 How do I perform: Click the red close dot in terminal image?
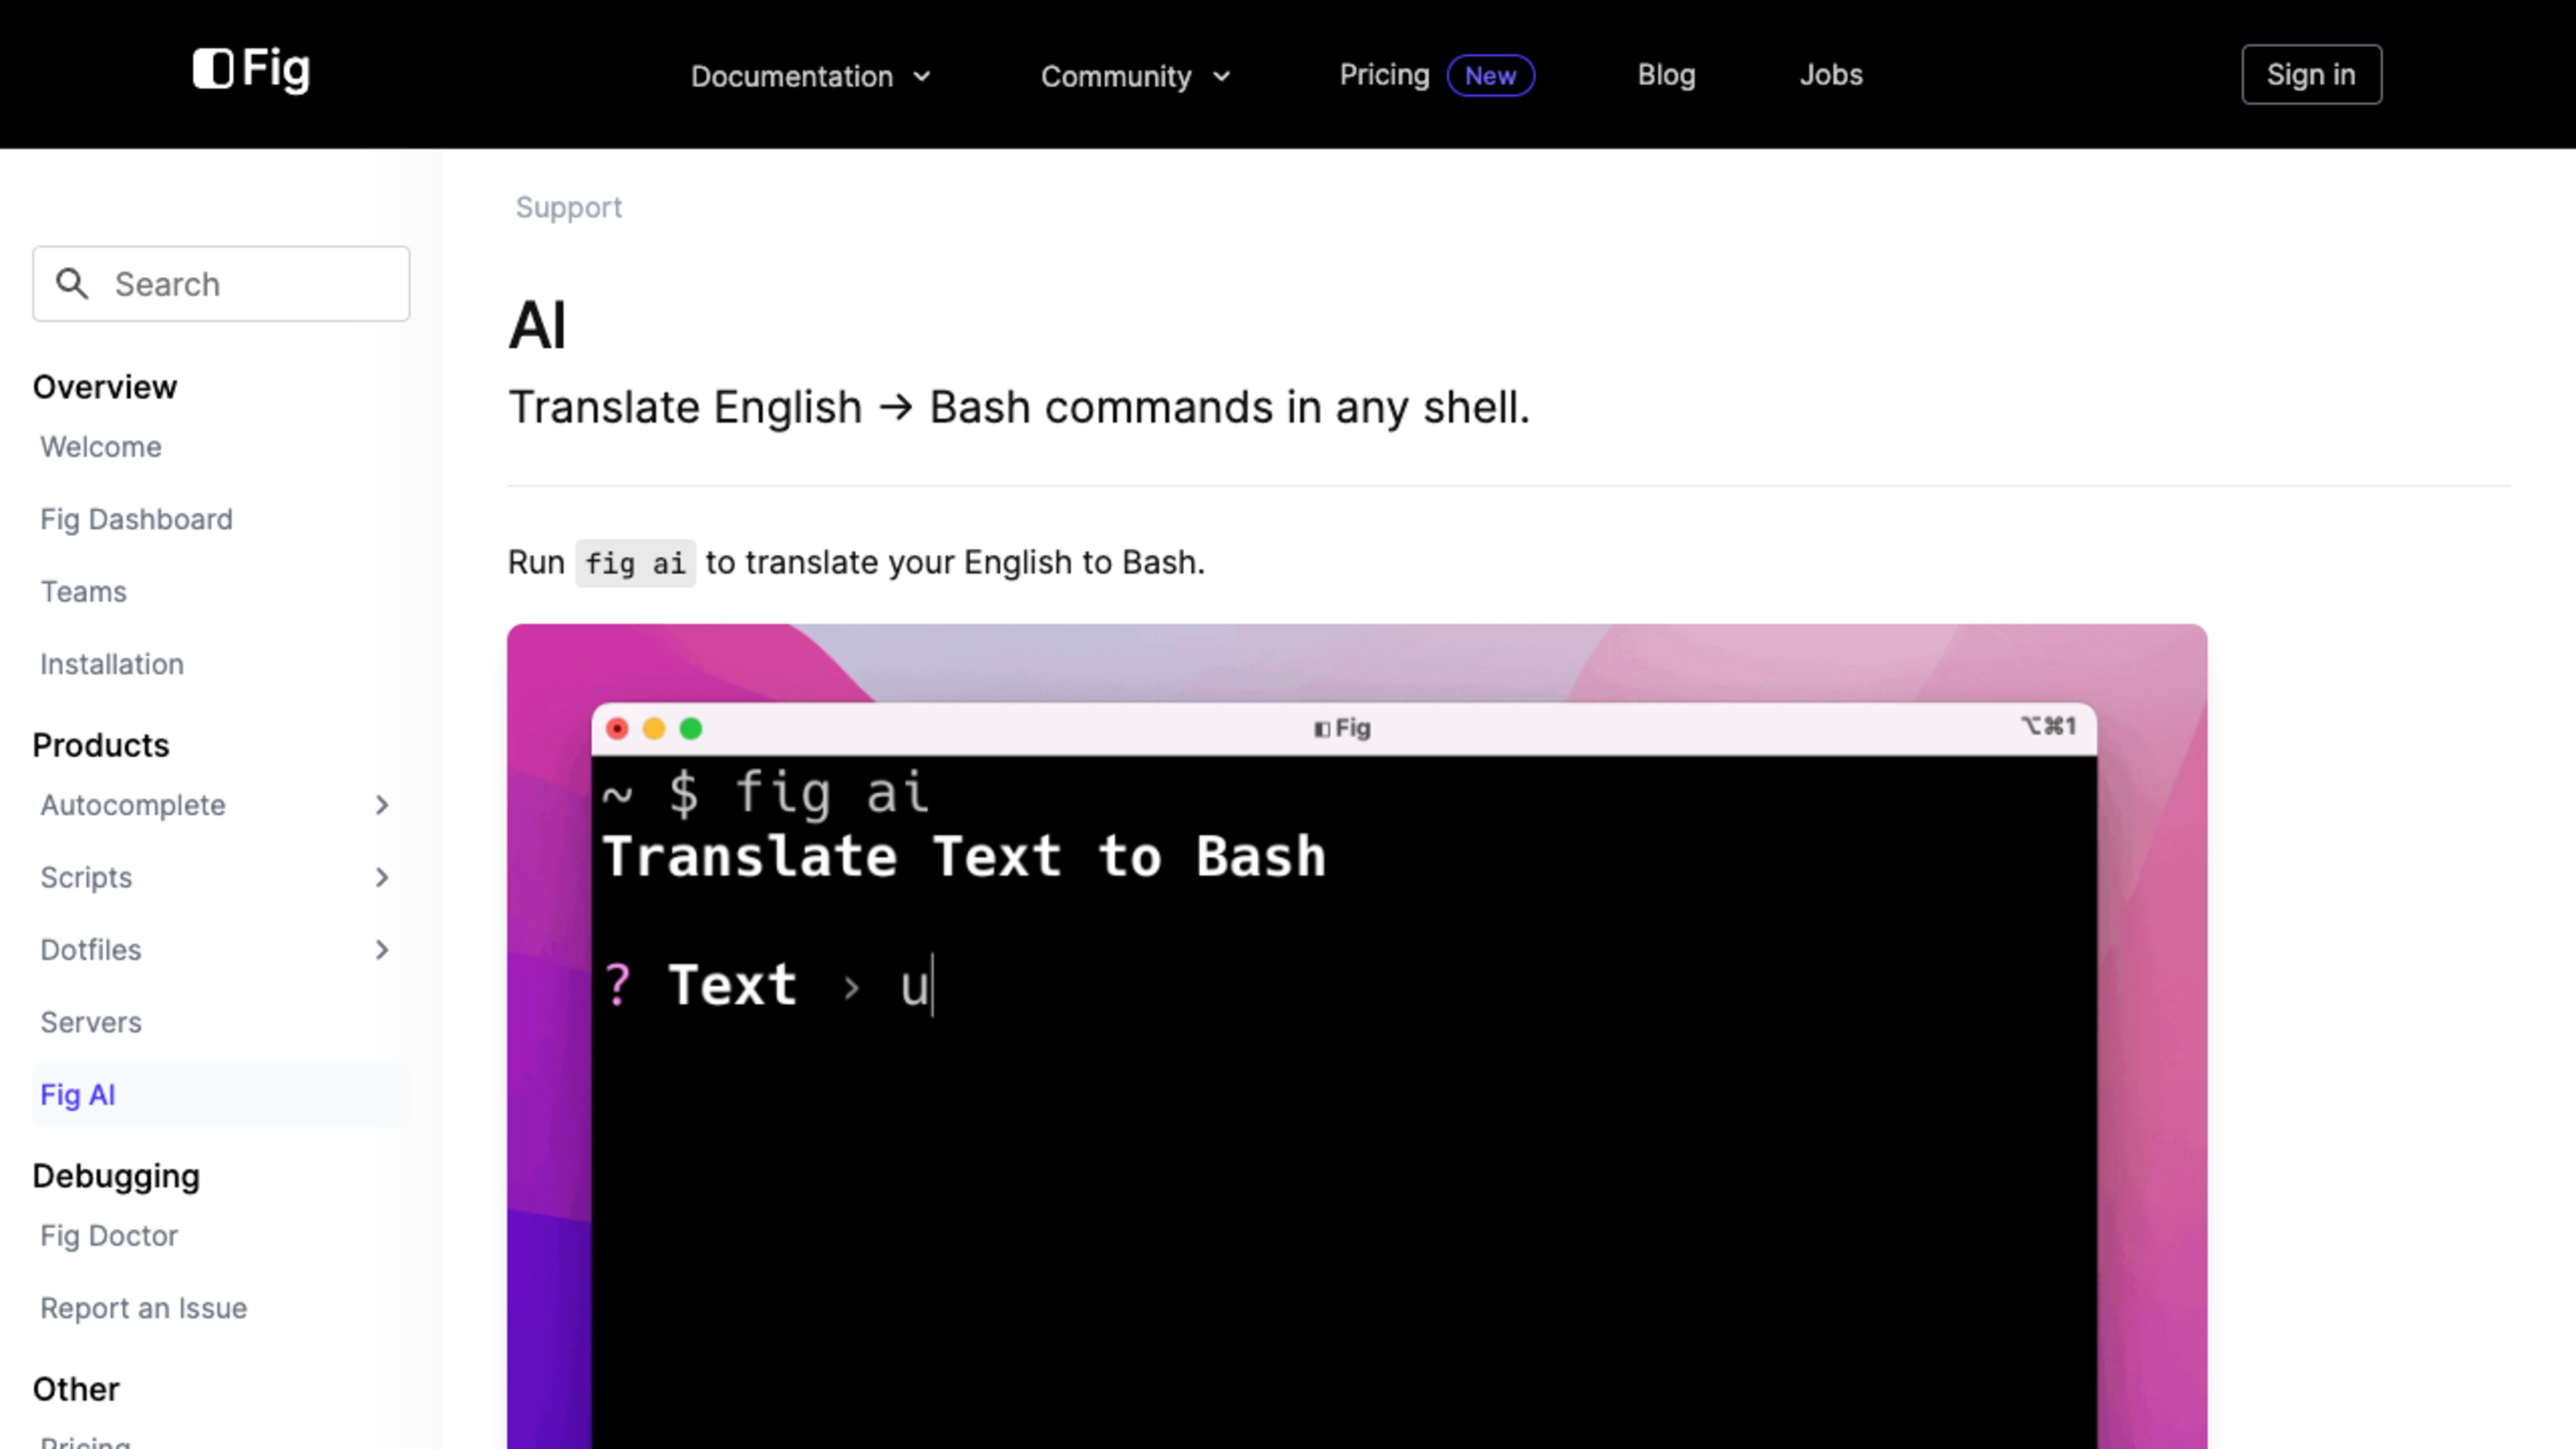point(617,729)
